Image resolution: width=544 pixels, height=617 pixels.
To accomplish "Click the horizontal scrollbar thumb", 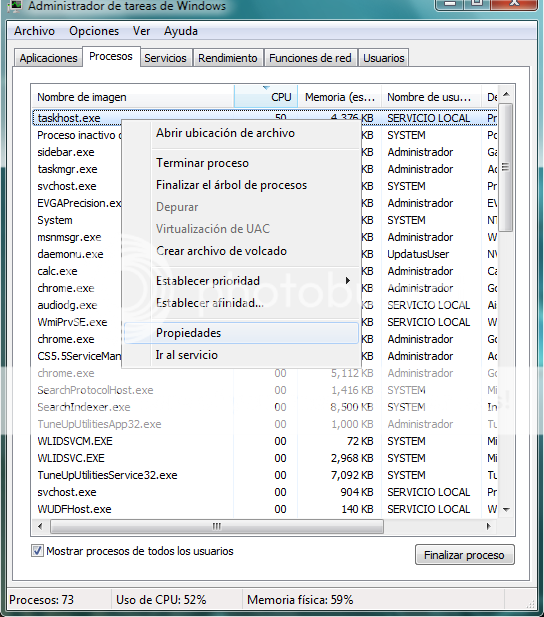I will (217, 526).
